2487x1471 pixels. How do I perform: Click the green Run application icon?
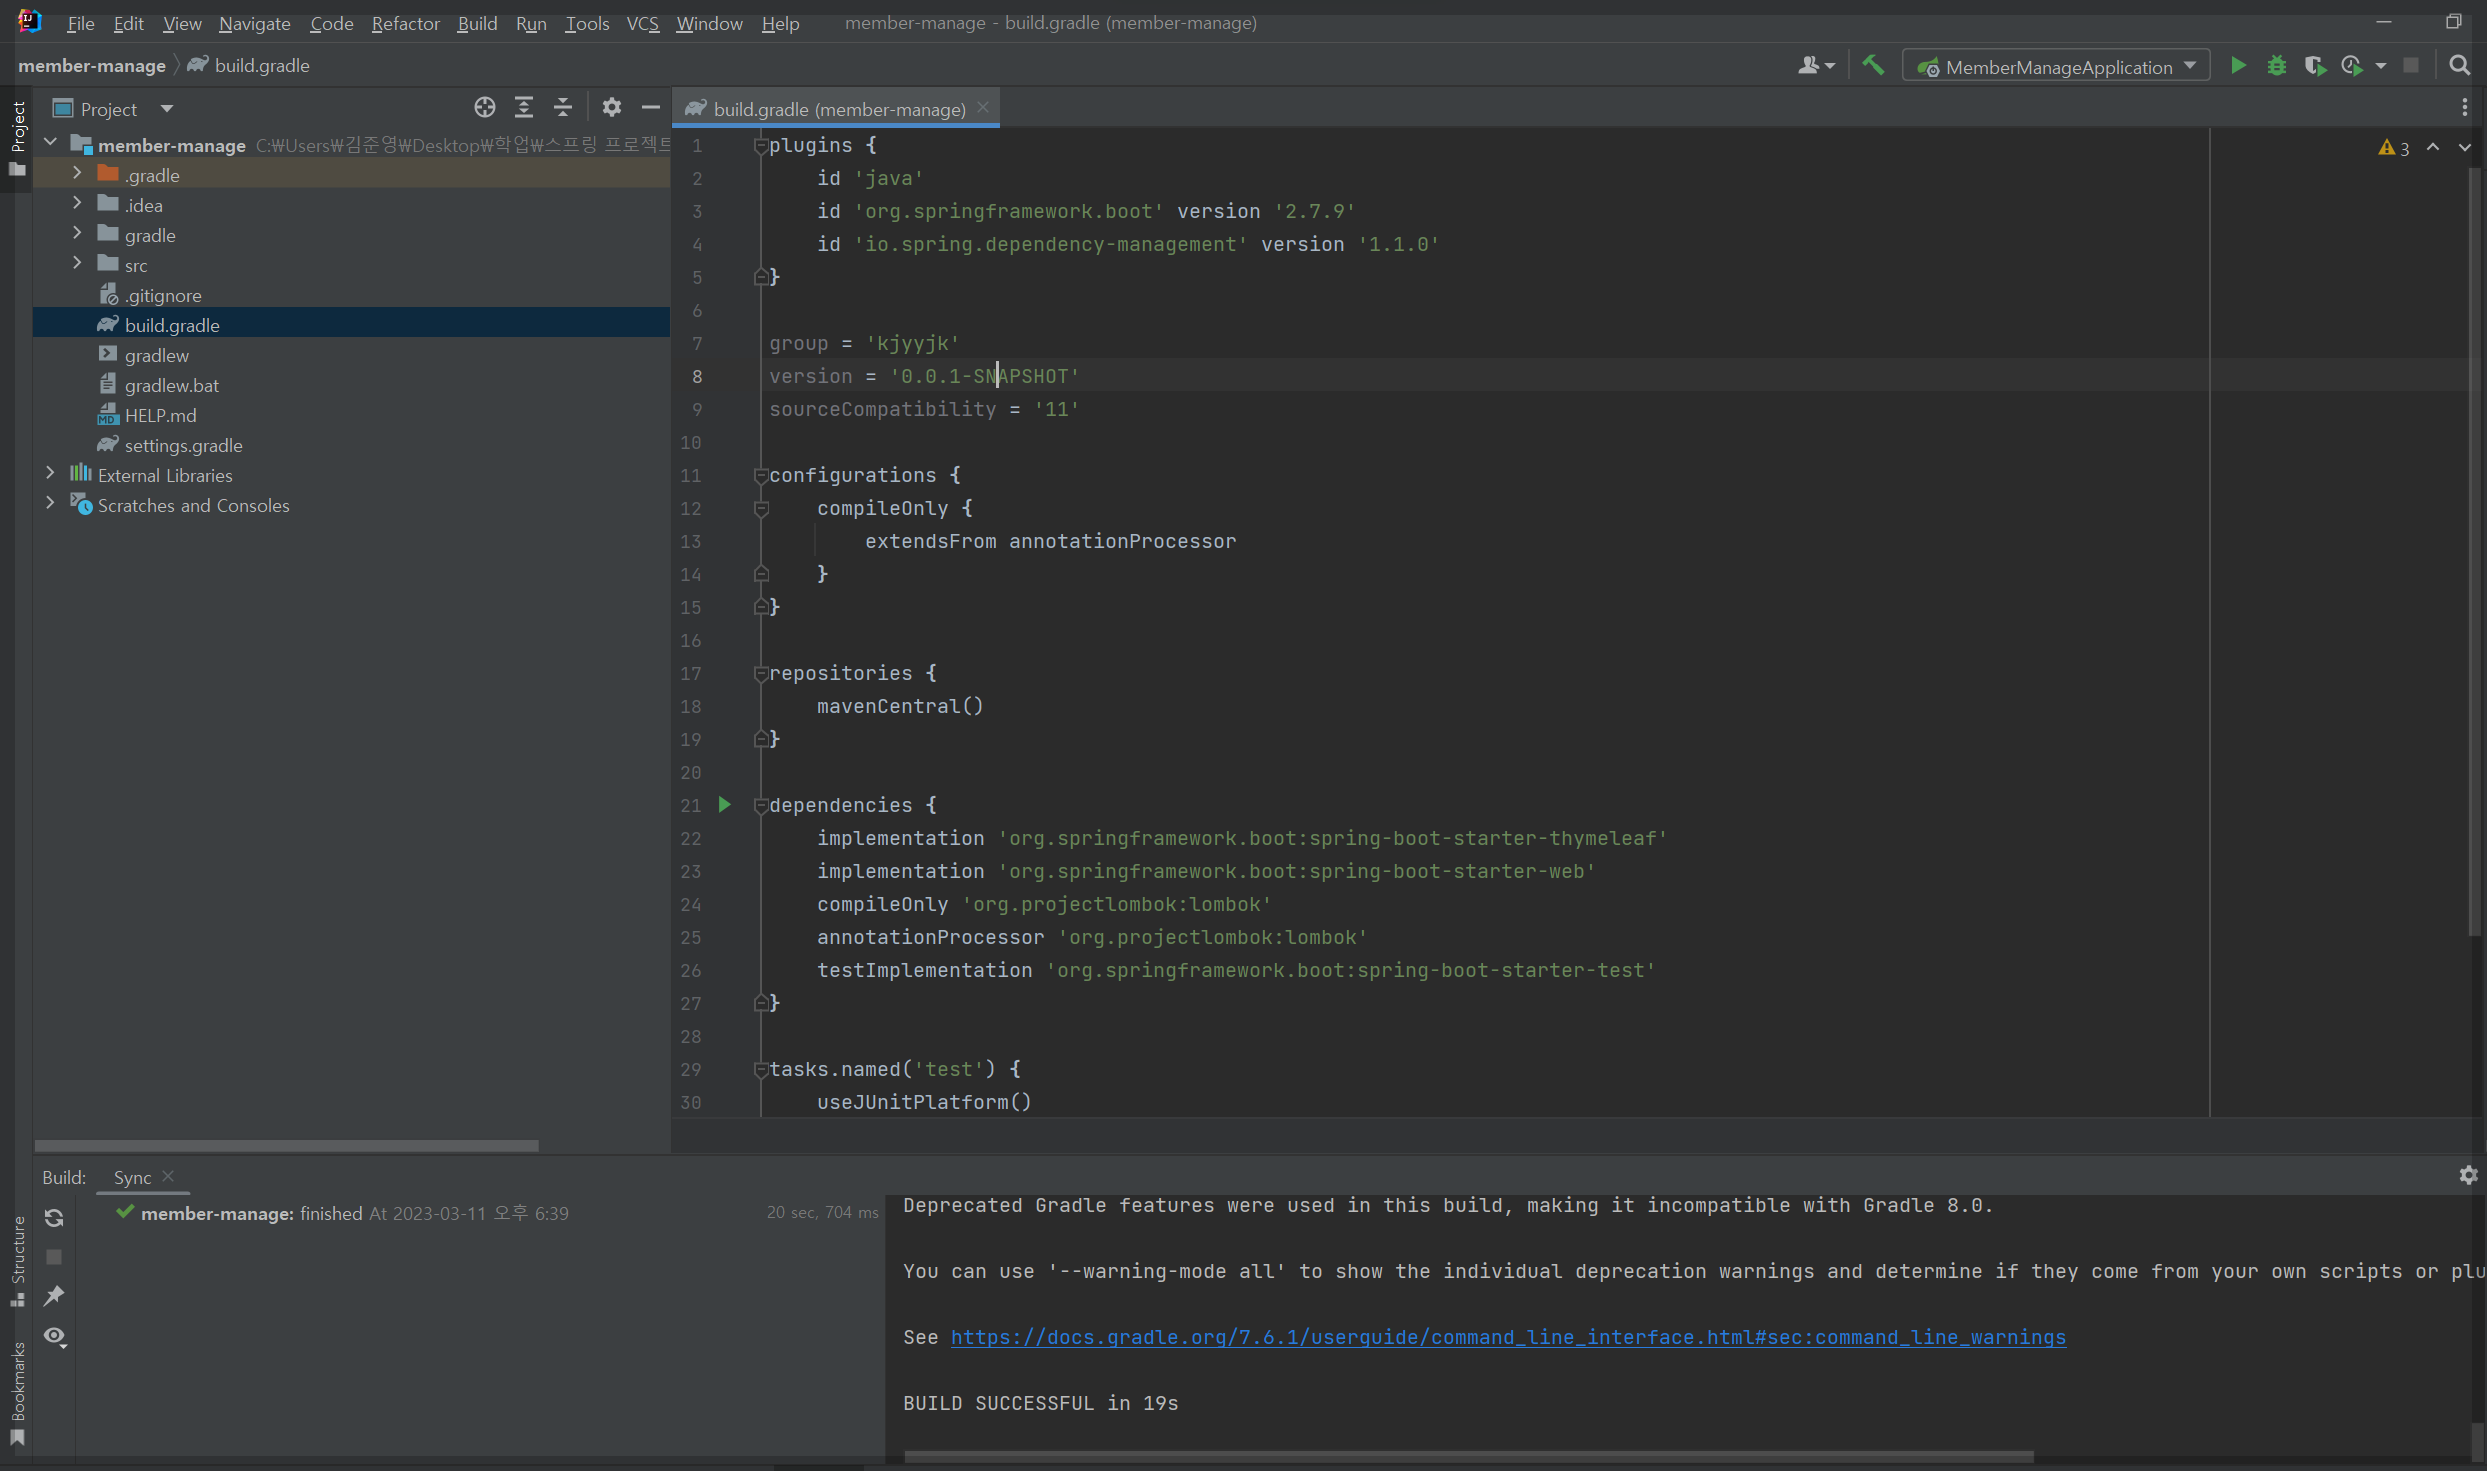click(x=2238, y=66)
